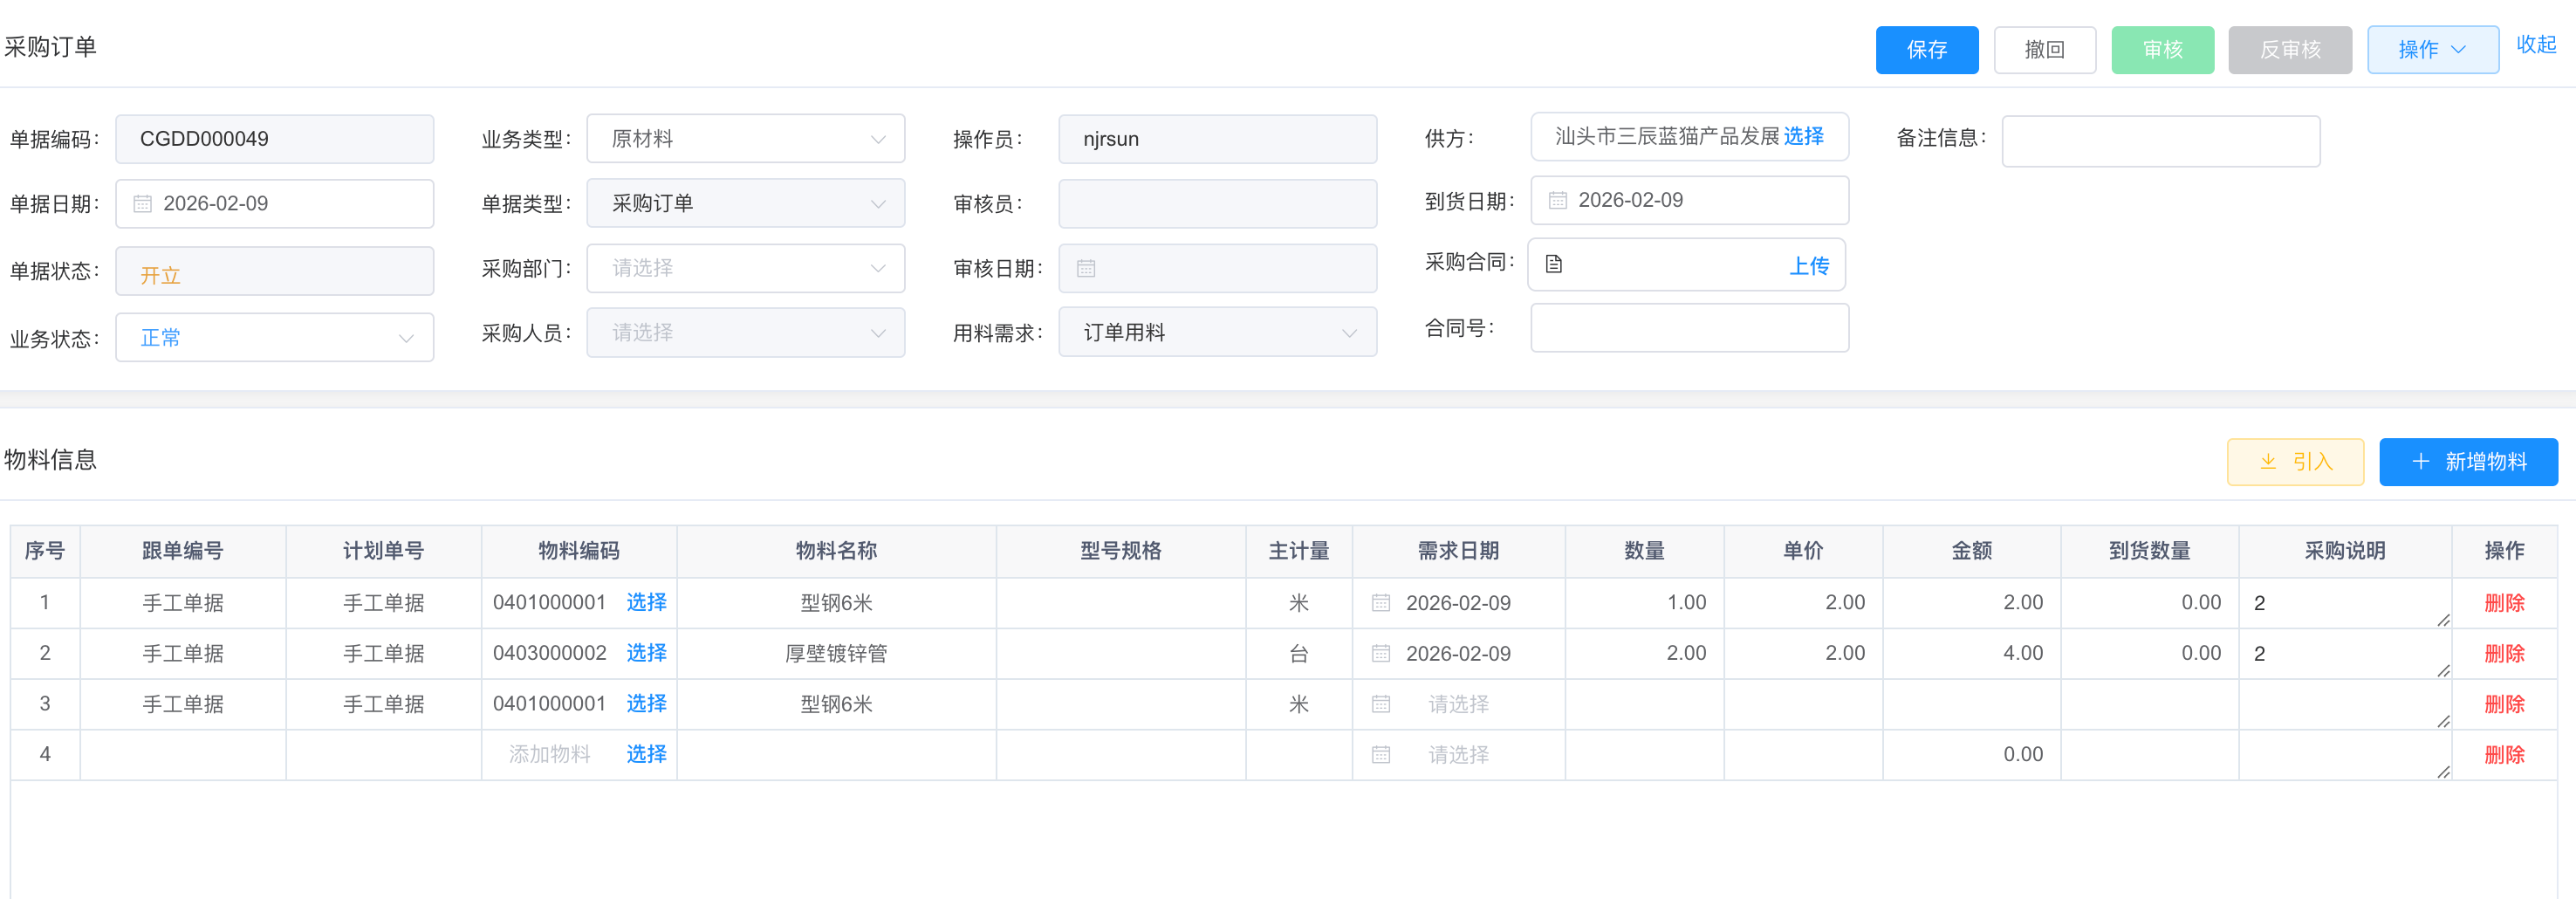This screenshot has width=2576, height=899.
Task: Click the 引入 import button
Action: point(2294,462)
